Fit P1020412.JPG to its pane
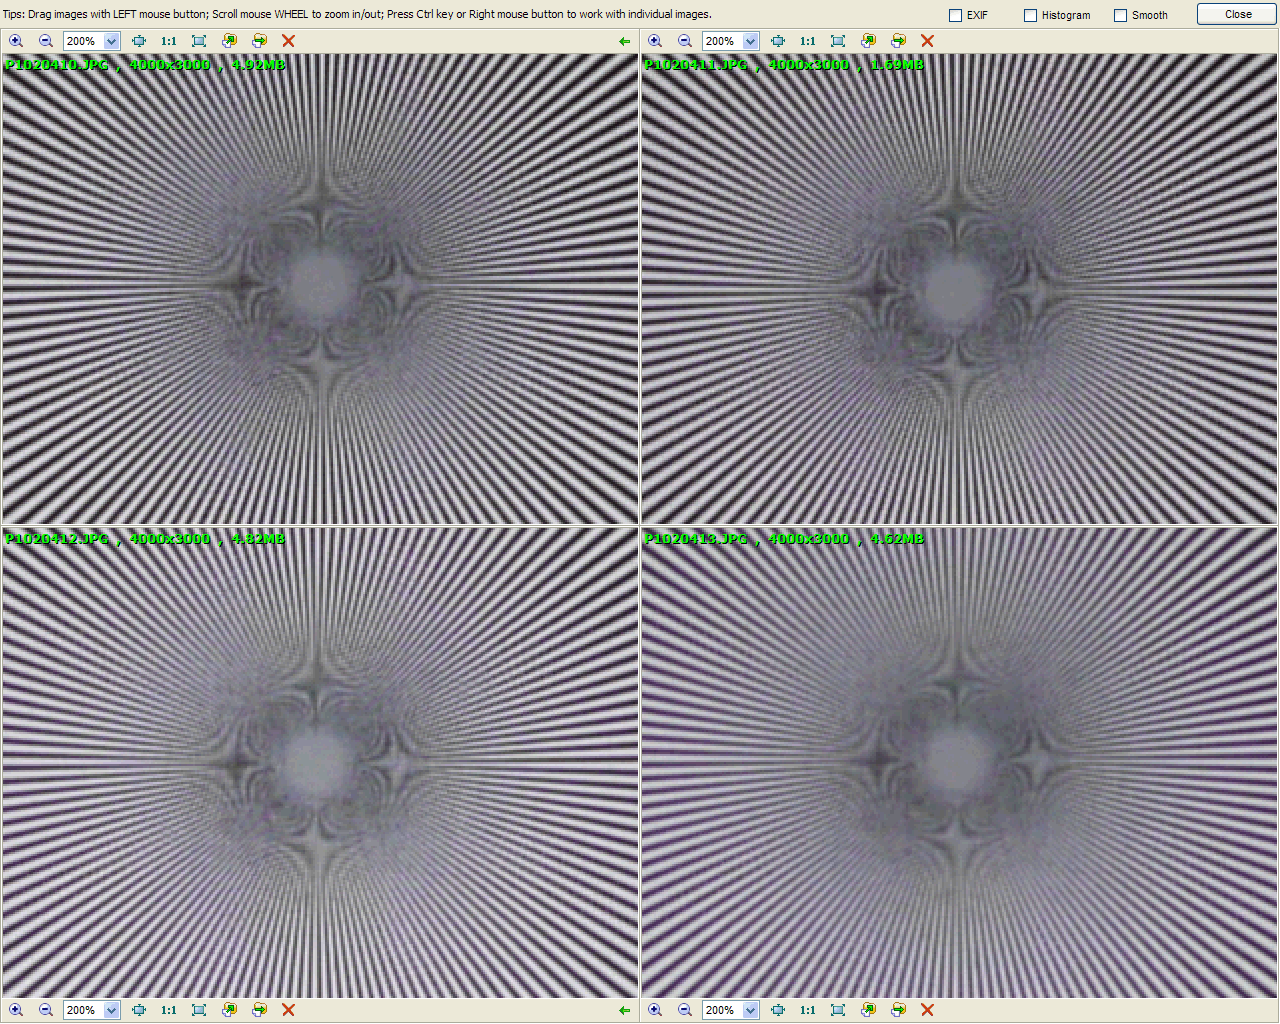 click(x=199, y=1010)
